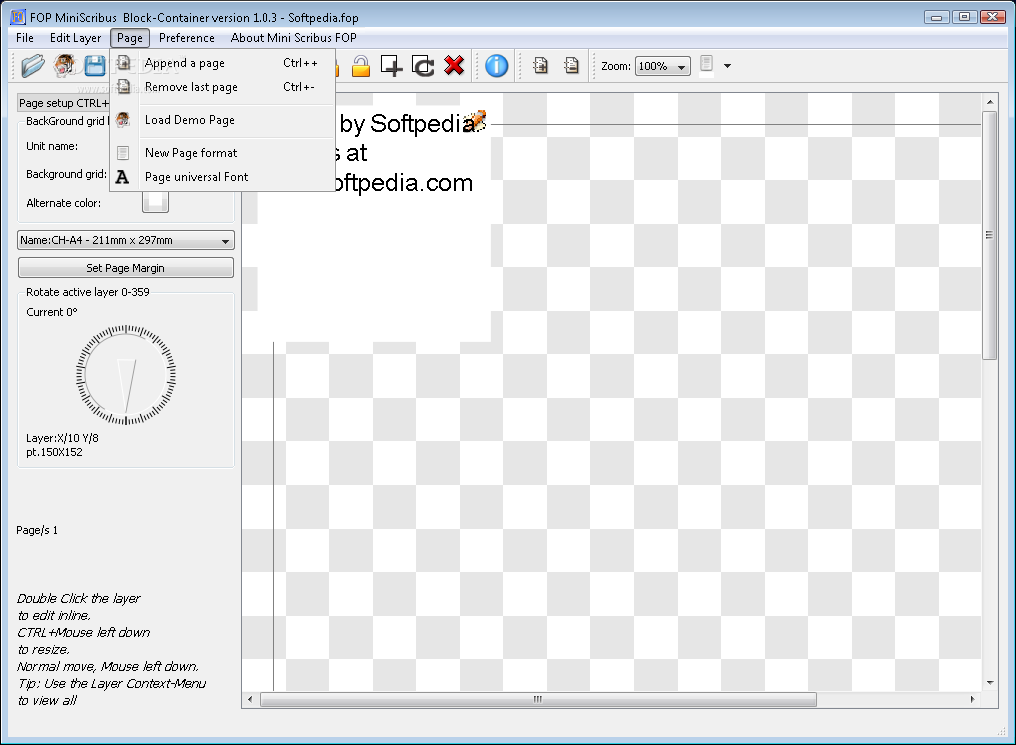Click the scroll-down arrow of the canvas
The height and width of the screenshot is (745, 1016).
pos(989,682)
